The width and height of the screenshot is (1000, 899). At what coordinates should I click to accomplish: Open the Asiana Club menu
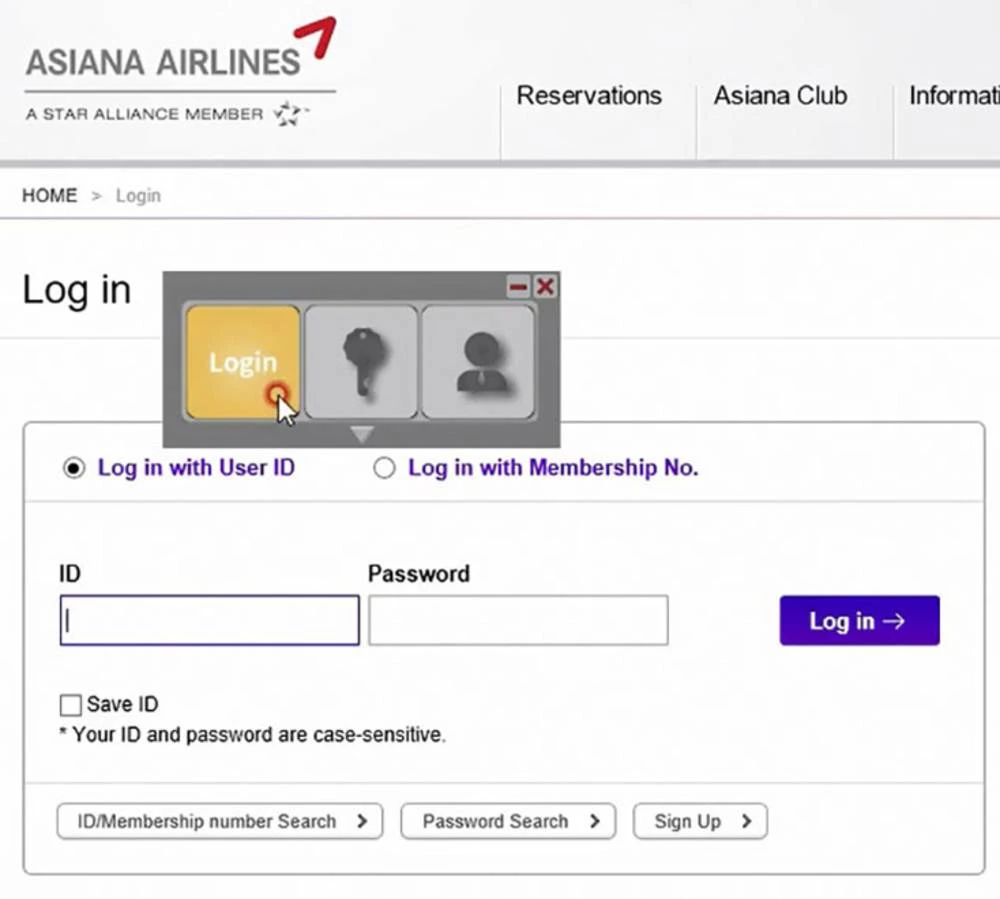click(x=780, y=96)
